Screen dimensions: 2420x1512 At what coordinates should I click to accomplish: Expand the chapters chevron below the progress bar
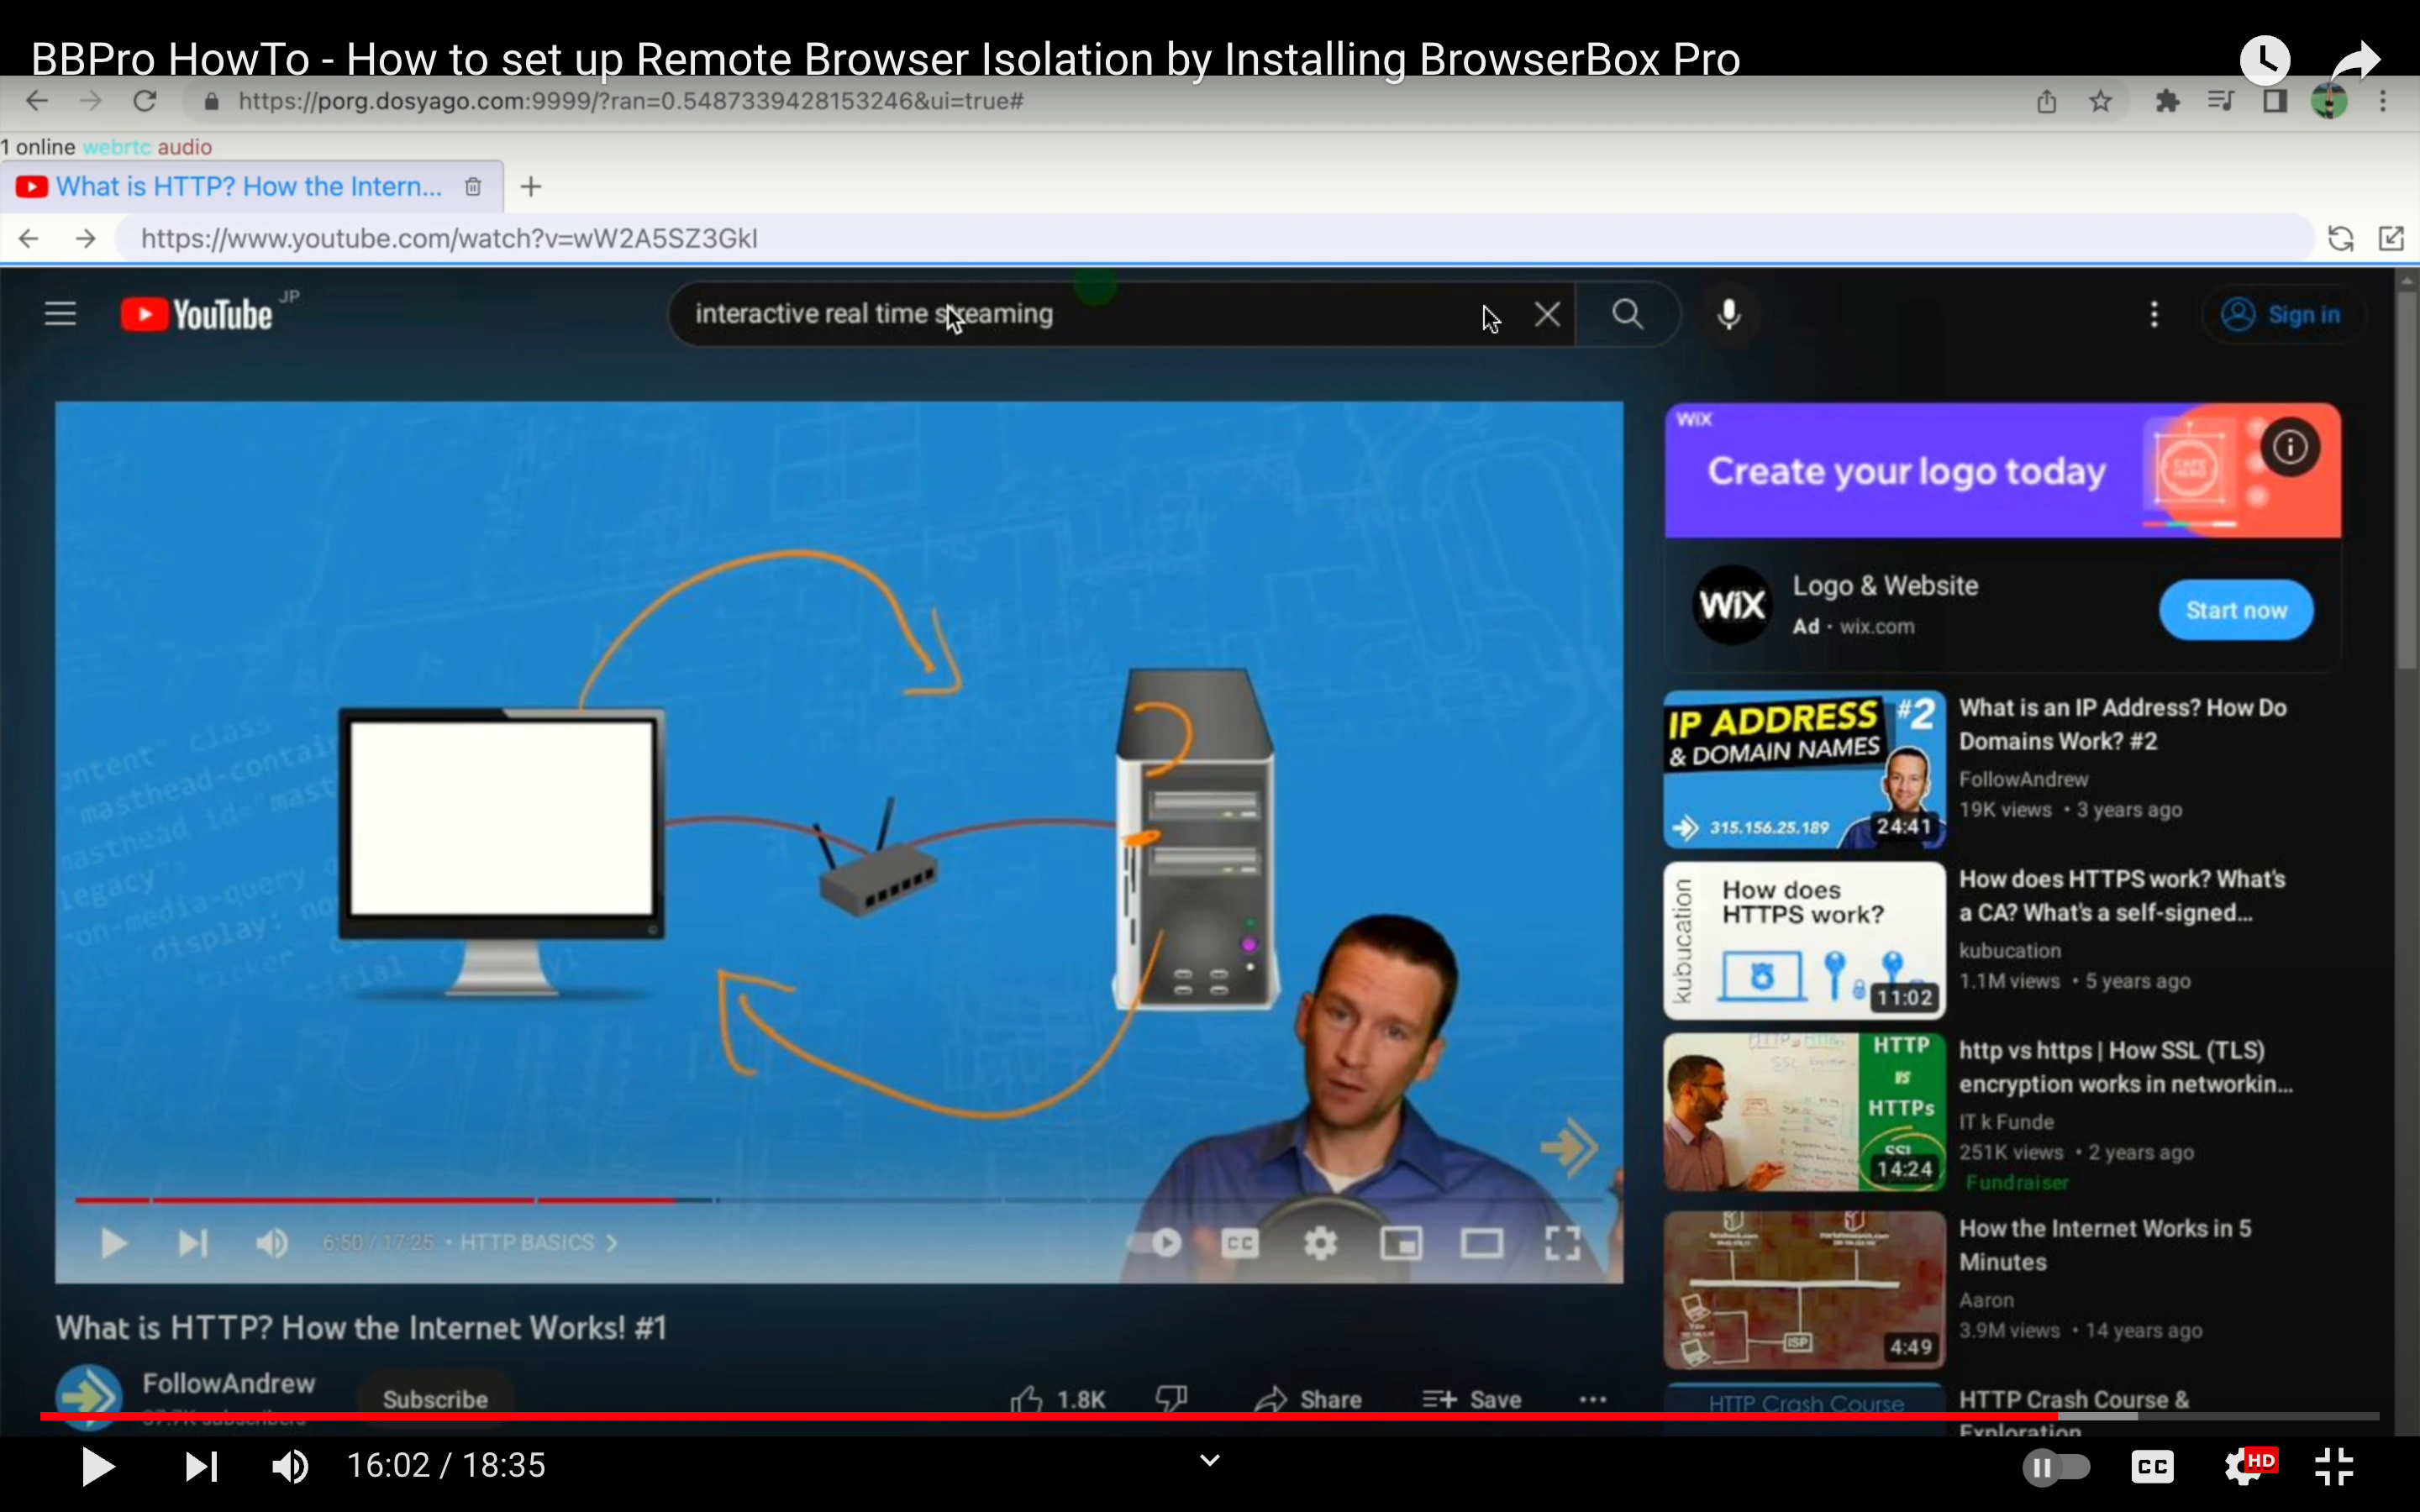(x=1209, y=1461)
